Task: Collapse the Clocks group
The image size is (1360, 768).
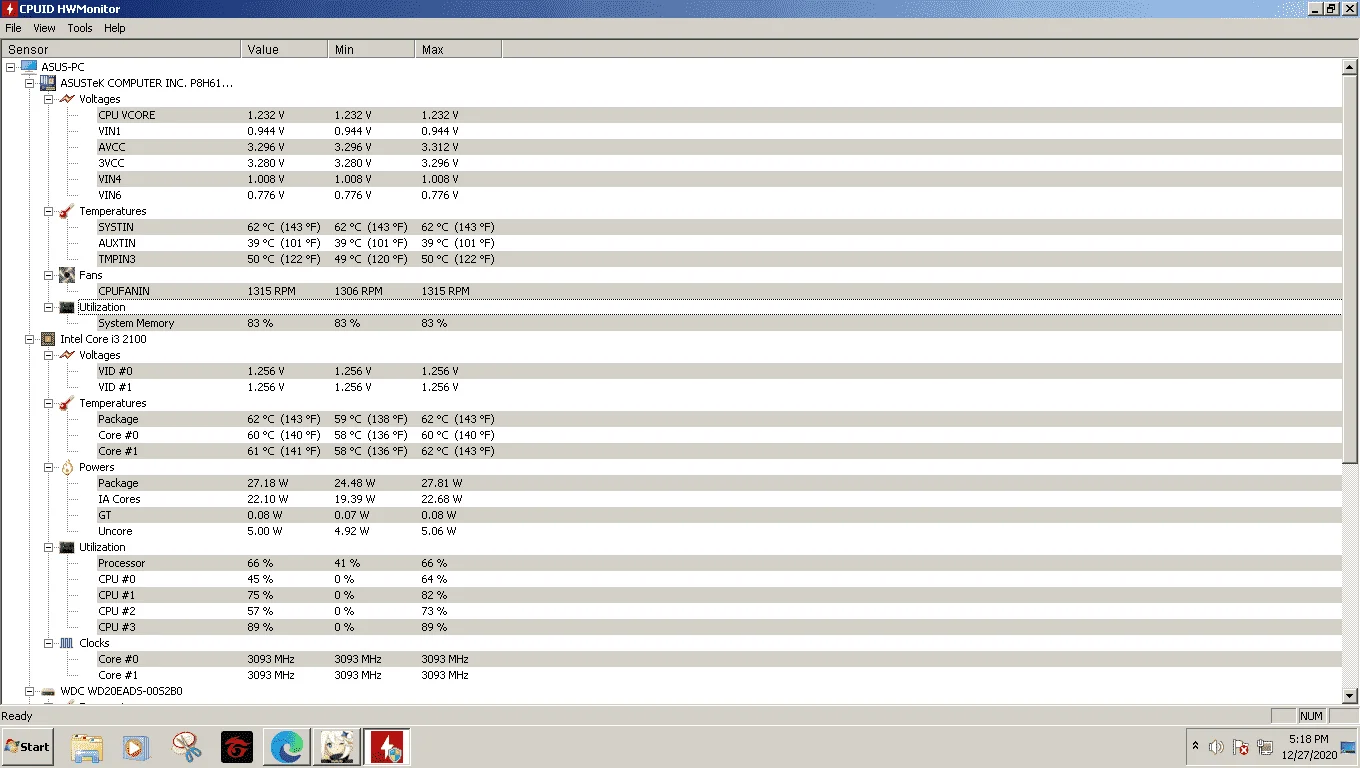Action: coord(49,643)
